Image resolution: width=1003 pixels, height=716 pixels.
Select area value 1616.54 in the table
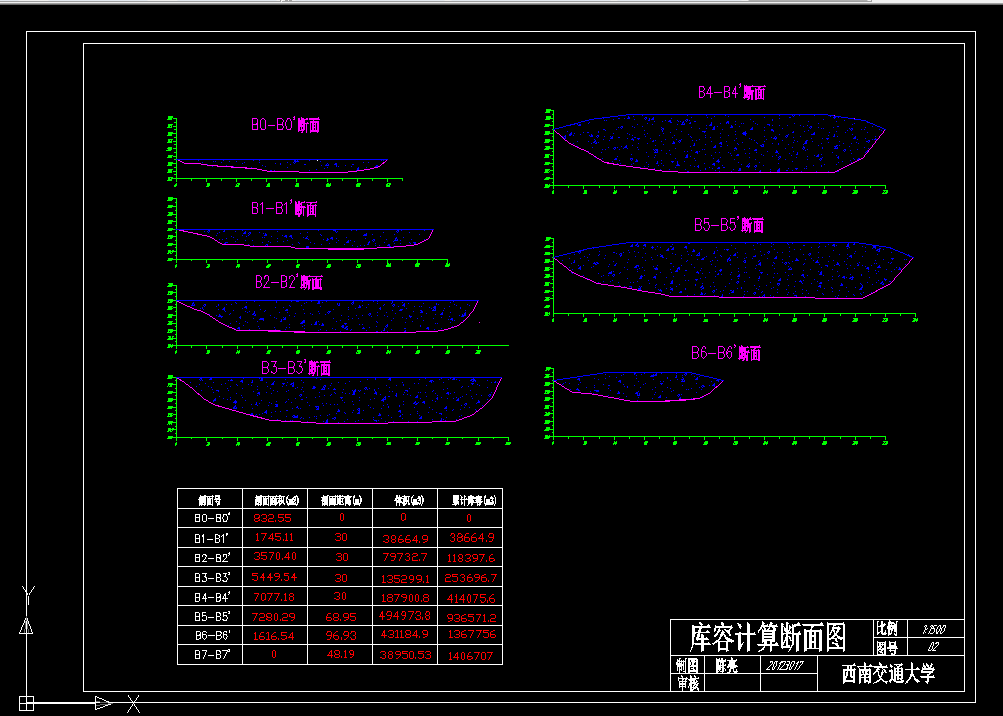(274, 635)
